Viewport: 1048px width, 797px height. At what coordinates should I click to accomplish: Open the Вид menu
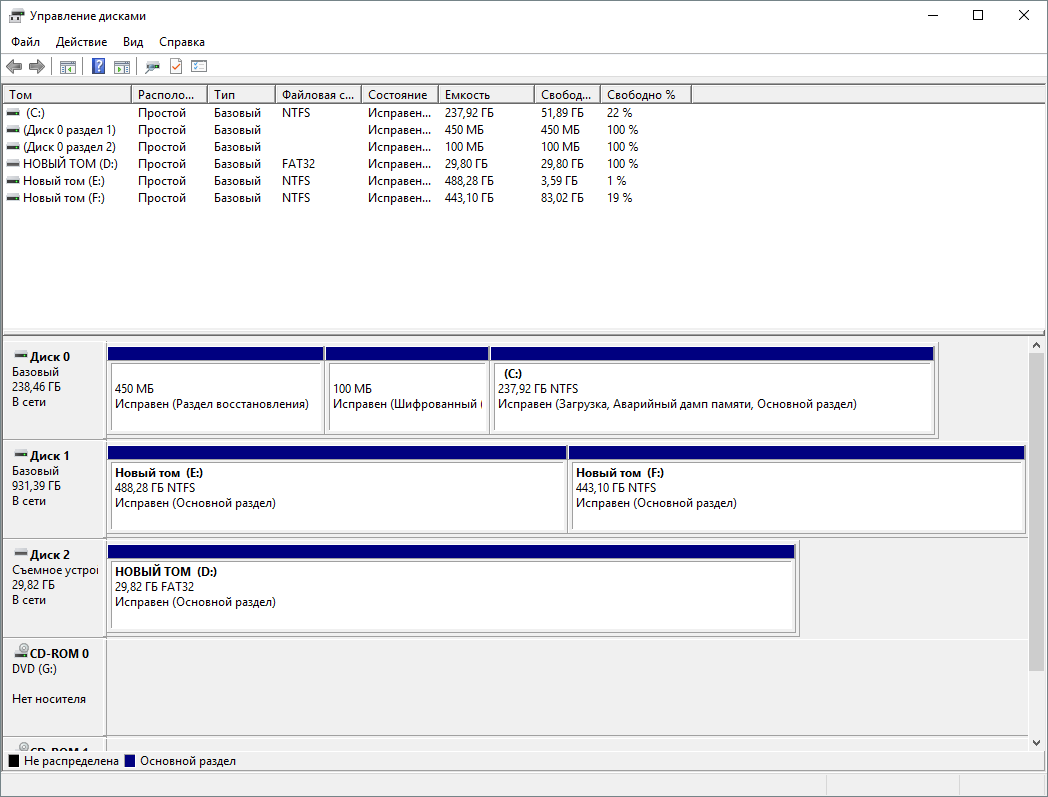point(133,42)
